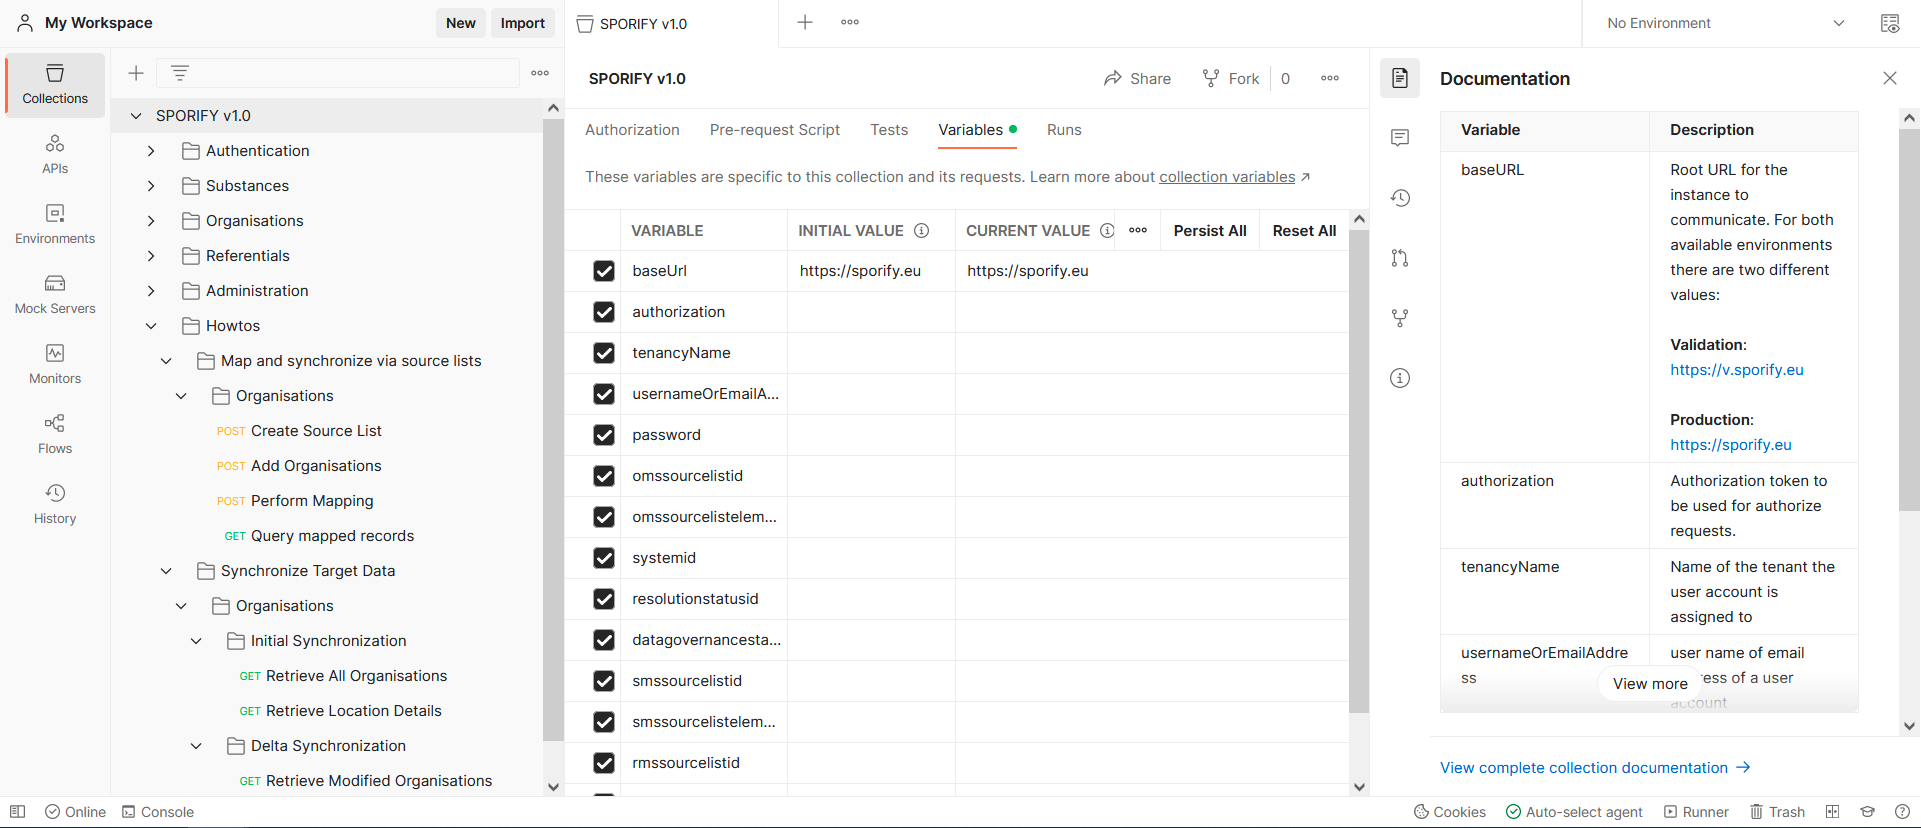Click the collection filter search field
Image resolution: width=1921 pixels, height=828 pixels.
click(x=355, y=73)
